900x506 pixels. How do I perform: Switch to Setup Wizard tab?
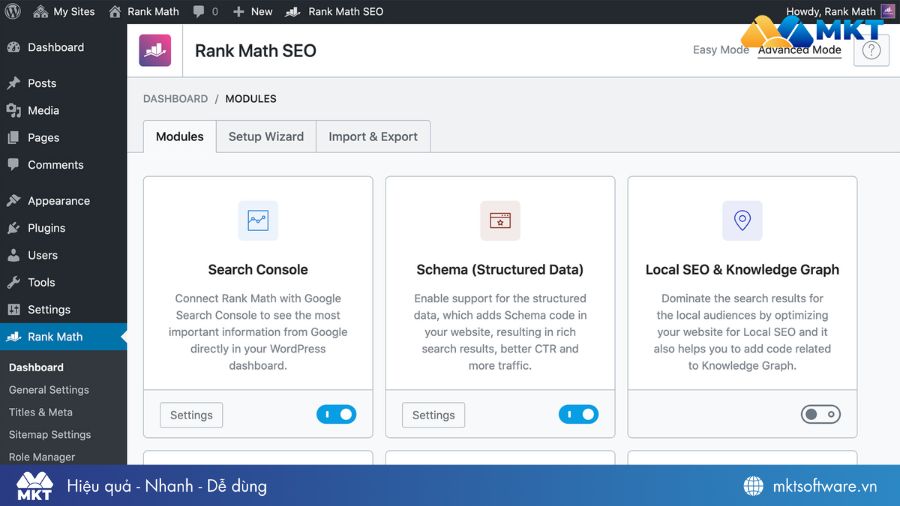266,137
